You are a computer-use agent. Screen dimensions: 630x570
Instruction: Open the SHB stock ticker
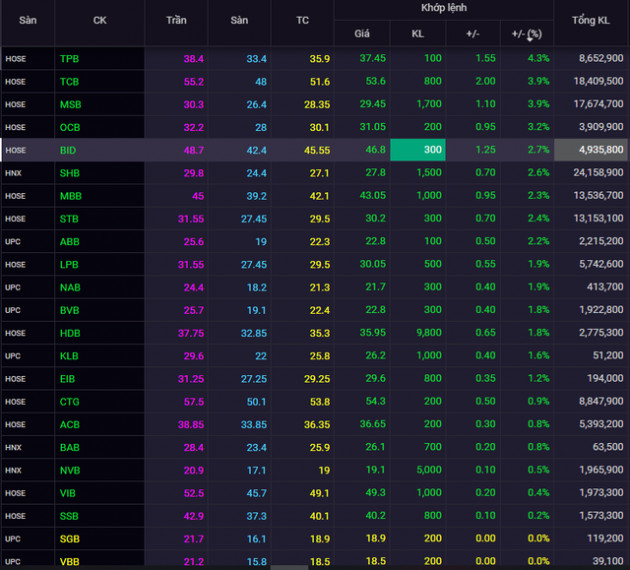pos(70,173)
